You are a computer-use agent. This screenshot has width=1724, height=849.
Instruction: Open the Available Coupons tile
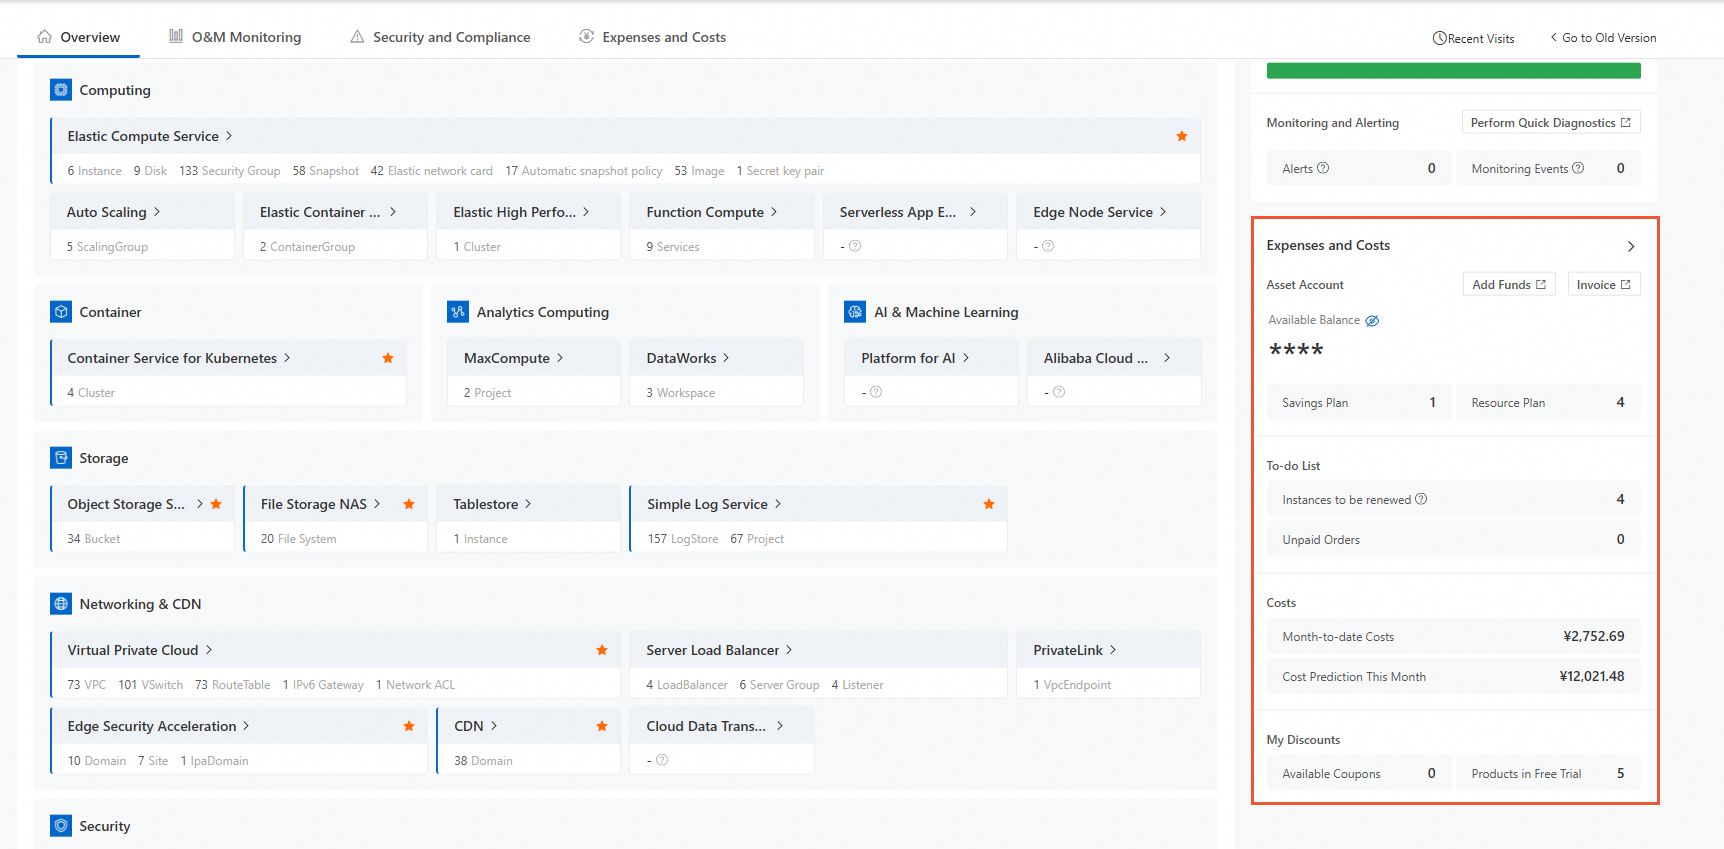tap(1358, 774)
